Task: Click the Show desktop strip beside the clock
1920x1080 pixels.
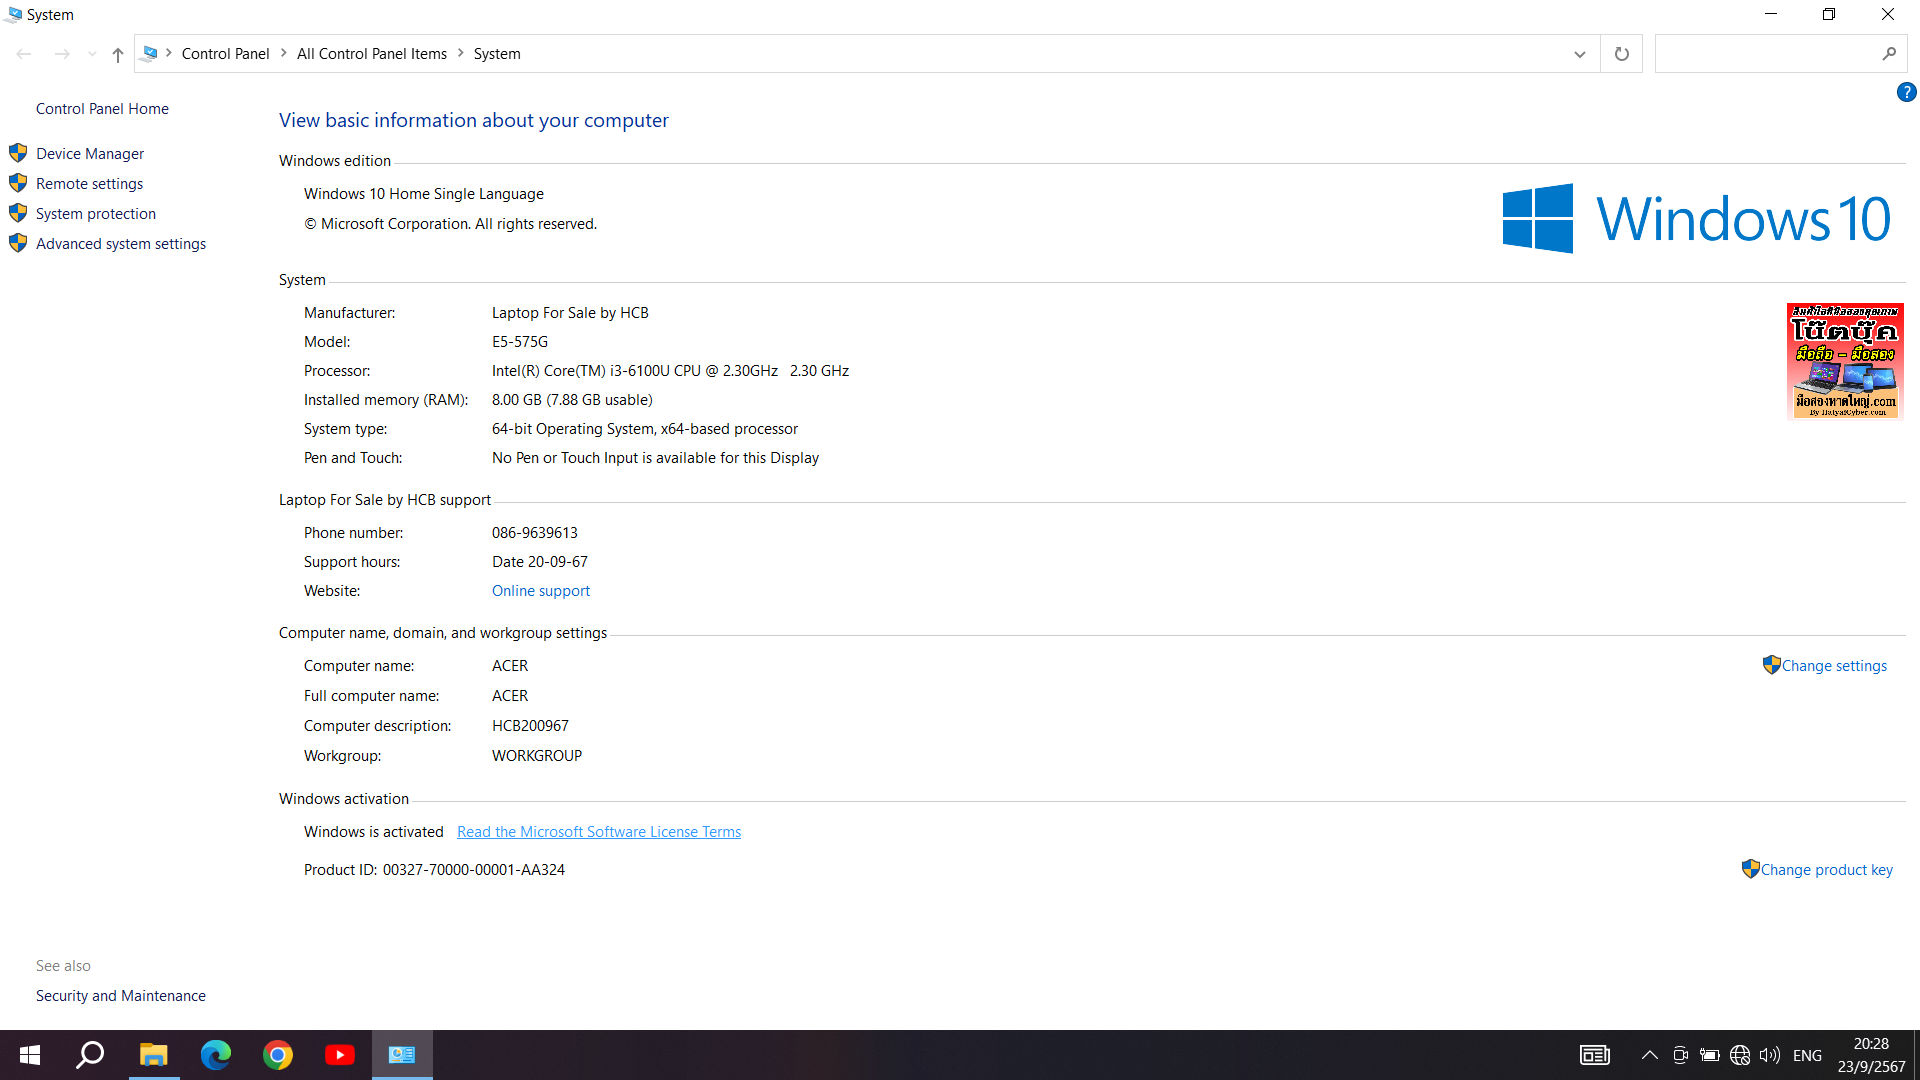Action: click(1916, 1055)
